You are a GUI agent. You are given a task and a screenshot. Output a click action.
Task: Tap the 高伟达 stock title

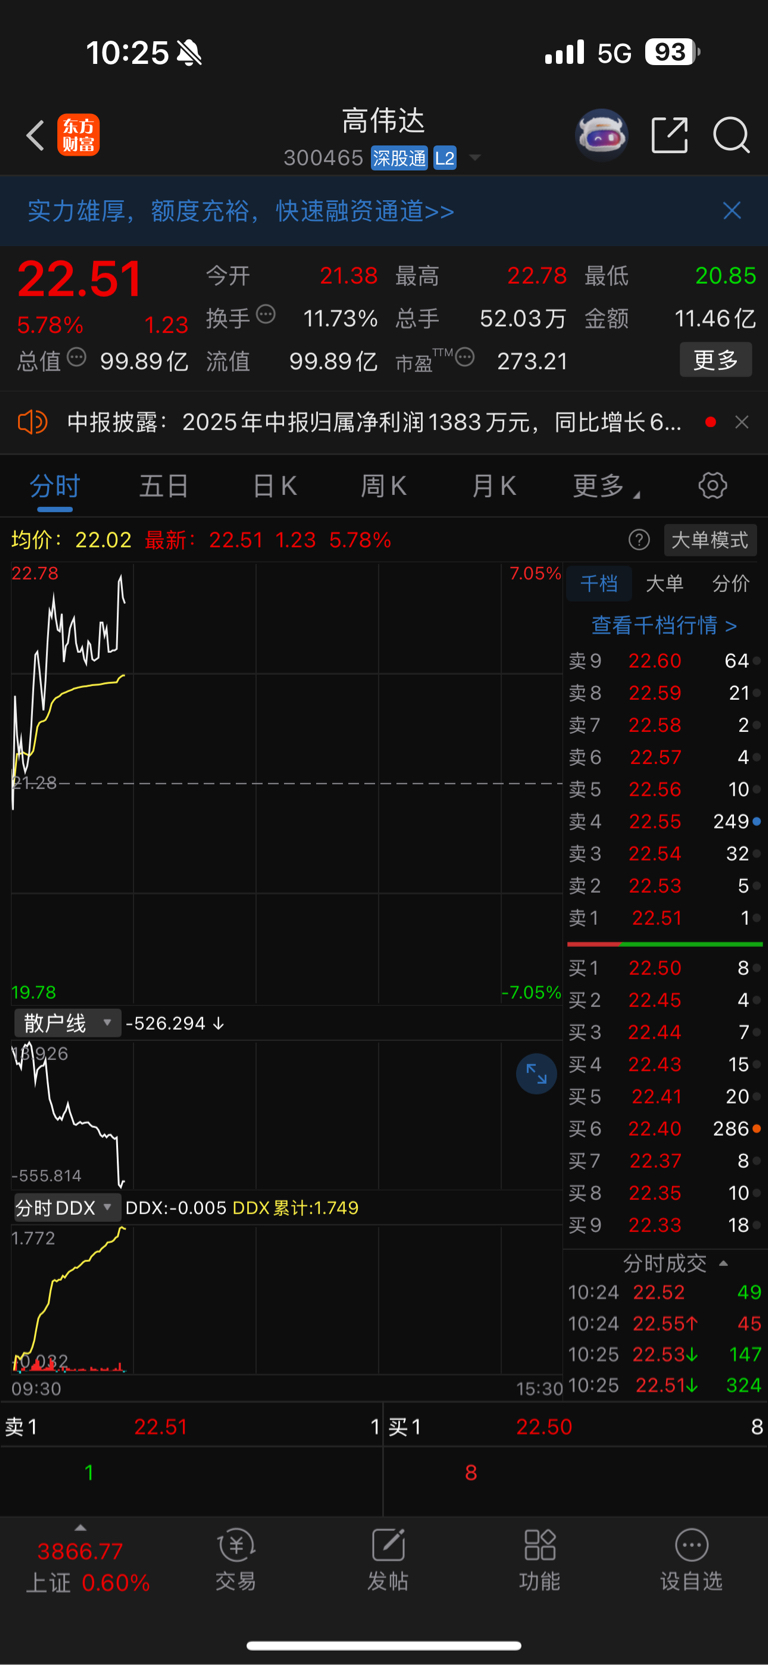(384, 121)
